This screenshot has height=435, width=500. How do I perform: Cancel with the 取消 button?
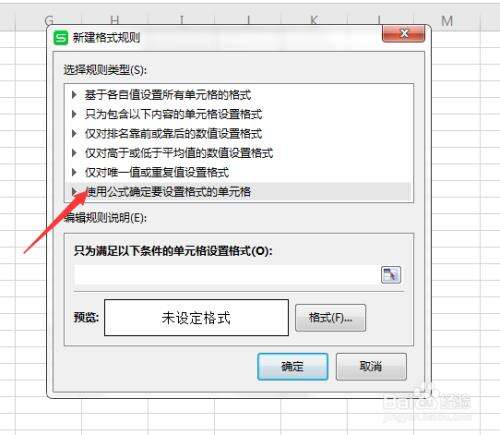[371, 367]
